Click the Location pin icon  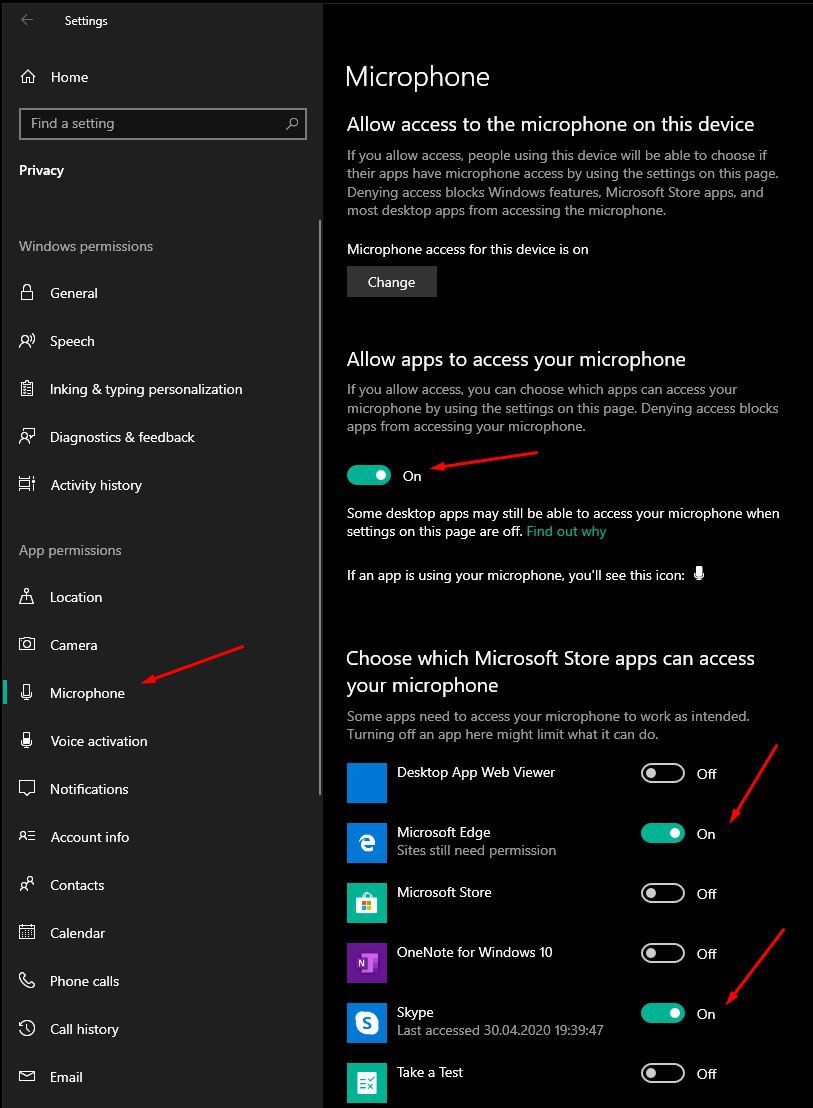pos(27,596)
